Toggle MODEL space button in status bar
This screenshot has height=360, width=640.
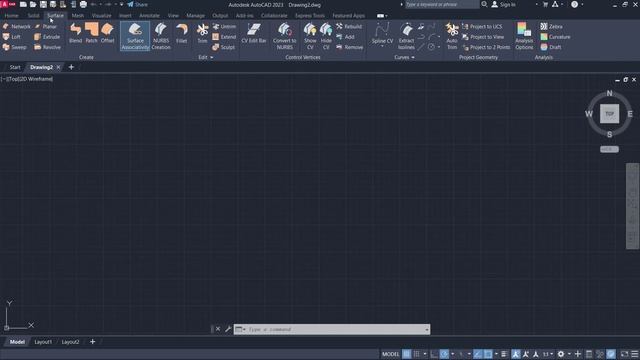pyautogui.click(x=390, y=354)
